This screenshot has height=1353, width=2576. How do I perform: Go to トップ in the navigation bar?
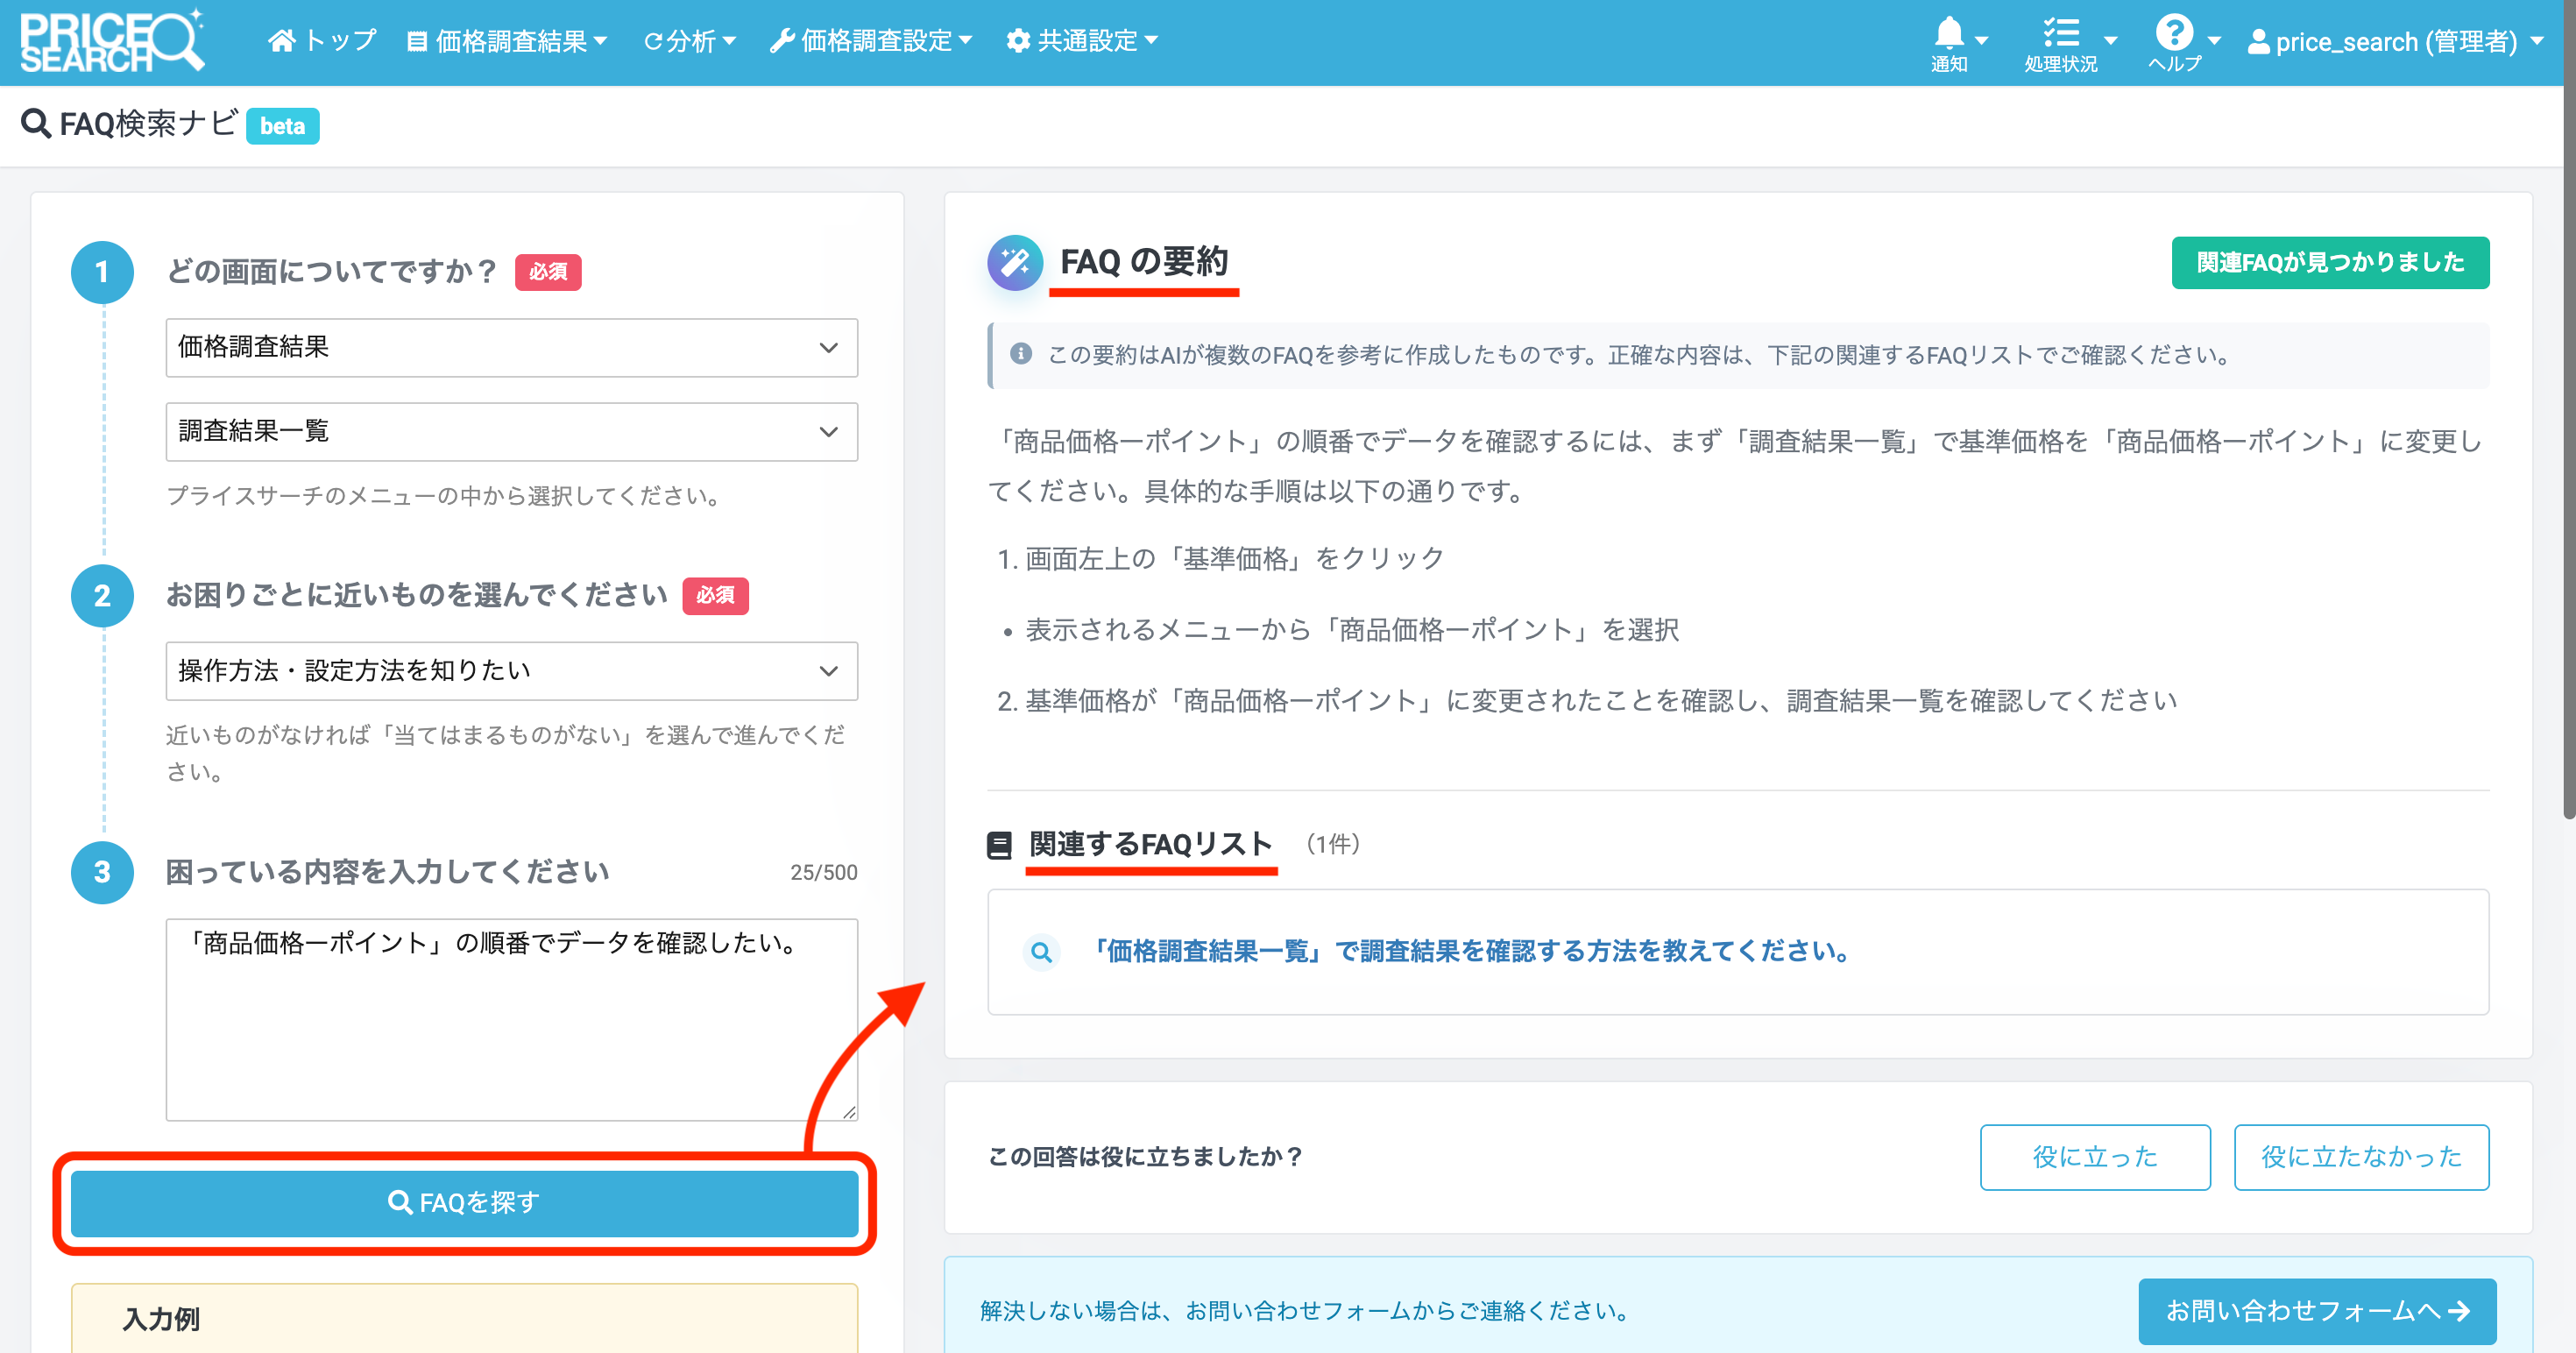[x=322, y=41]
